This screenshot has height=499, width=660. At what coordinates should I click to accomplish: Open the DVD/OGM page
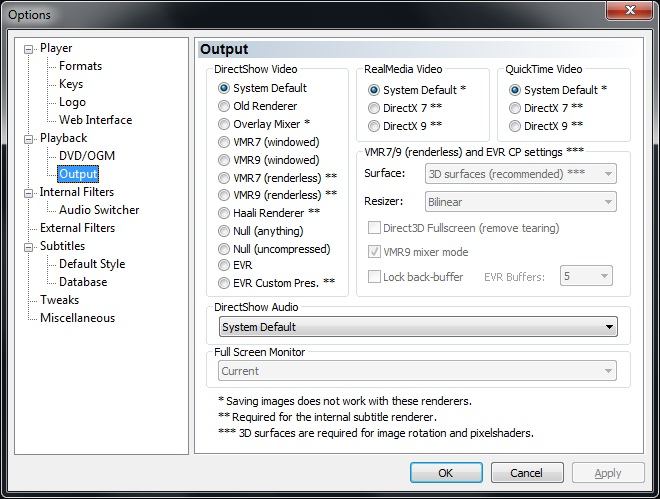[x=87, y=156]
